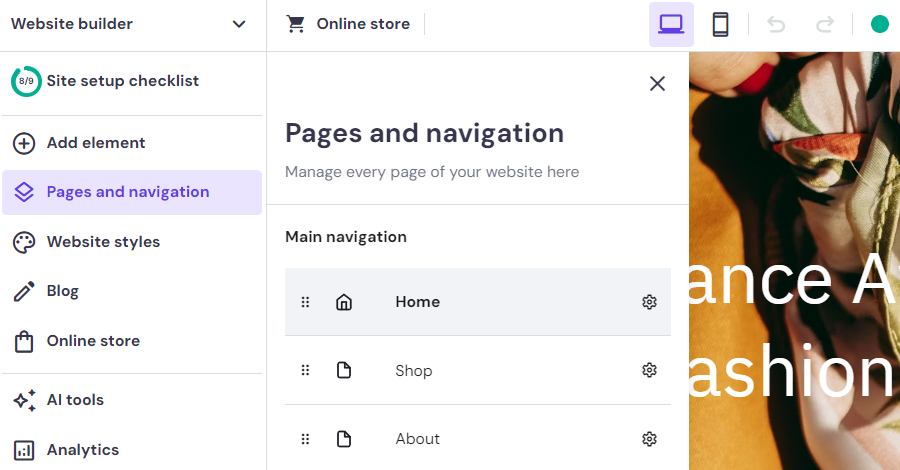Open Analytics from the sidebar

tap(132, 450)
